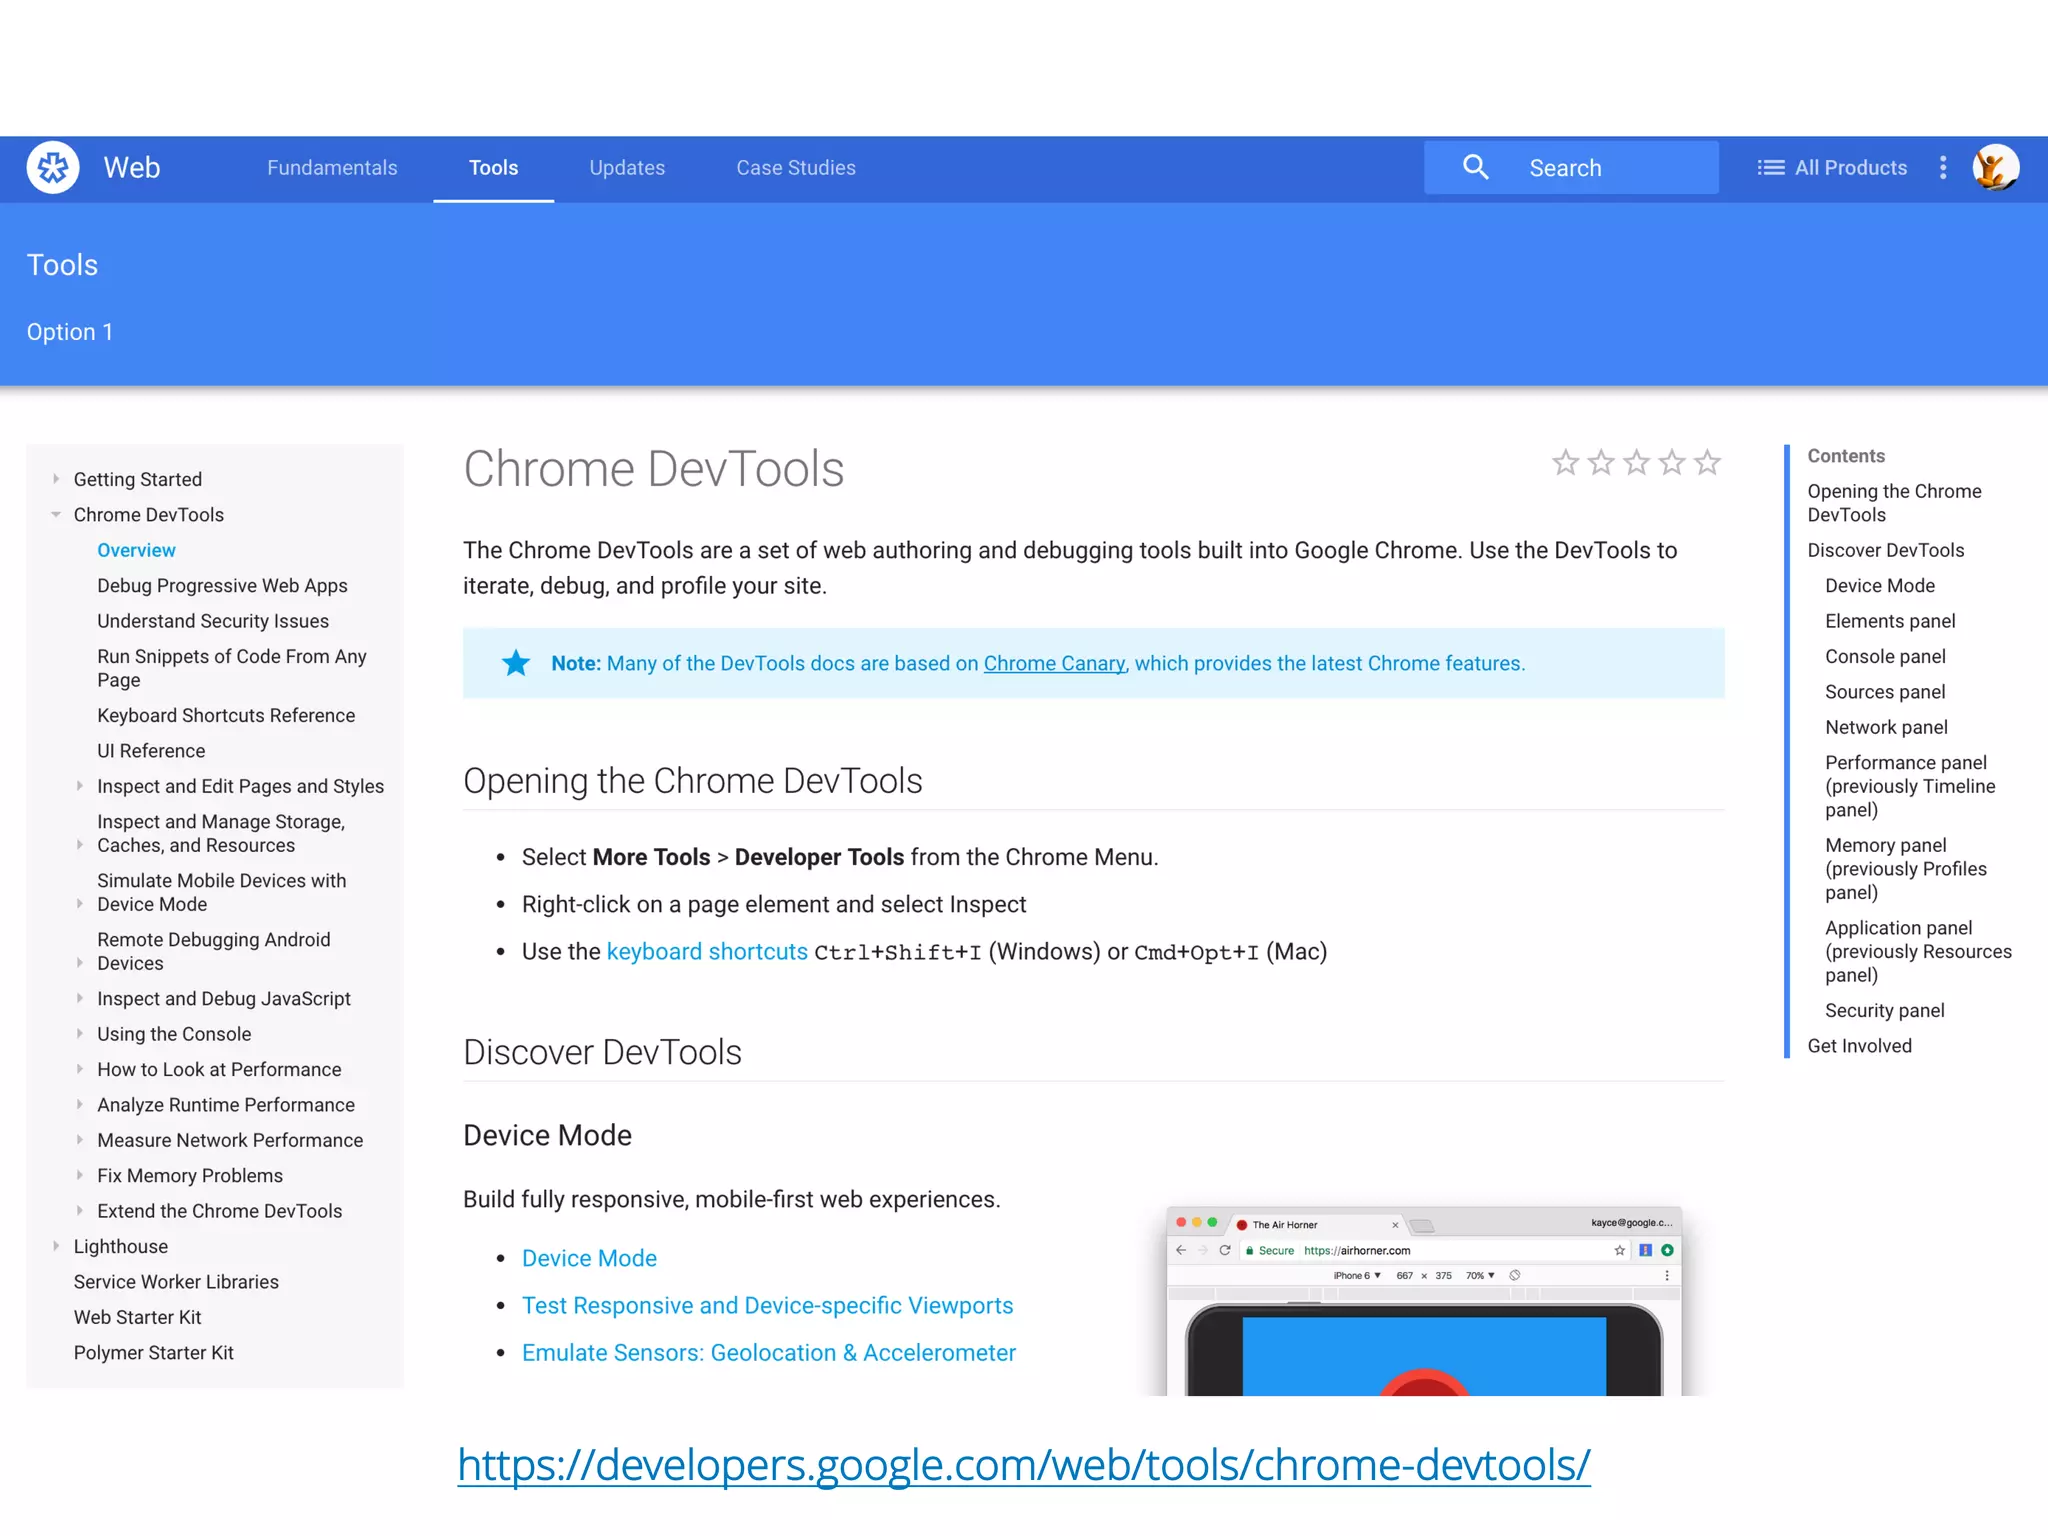Image resolution: width=2048 pixels, height=1536 pixels.
Task: Click the Web site title
Action: pyautogui.click(x=132, y=167)
